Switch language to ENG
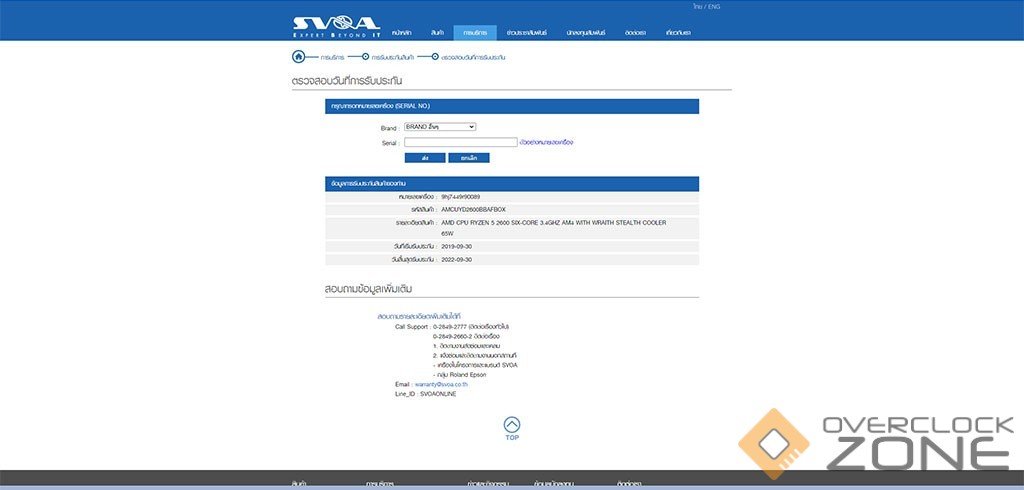Image resolution: width=1024 pixels, height=490 pixels. click(x=714, y=7)
